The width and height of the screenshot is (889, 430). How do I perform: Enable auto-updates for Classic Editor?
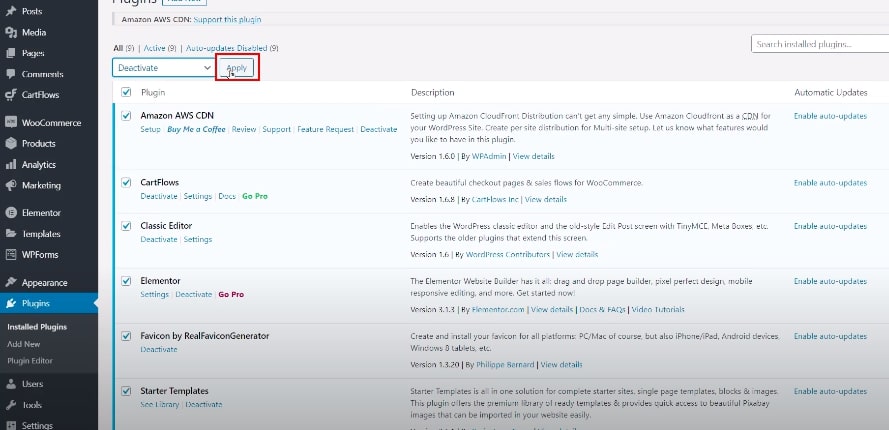pos(830,226)
